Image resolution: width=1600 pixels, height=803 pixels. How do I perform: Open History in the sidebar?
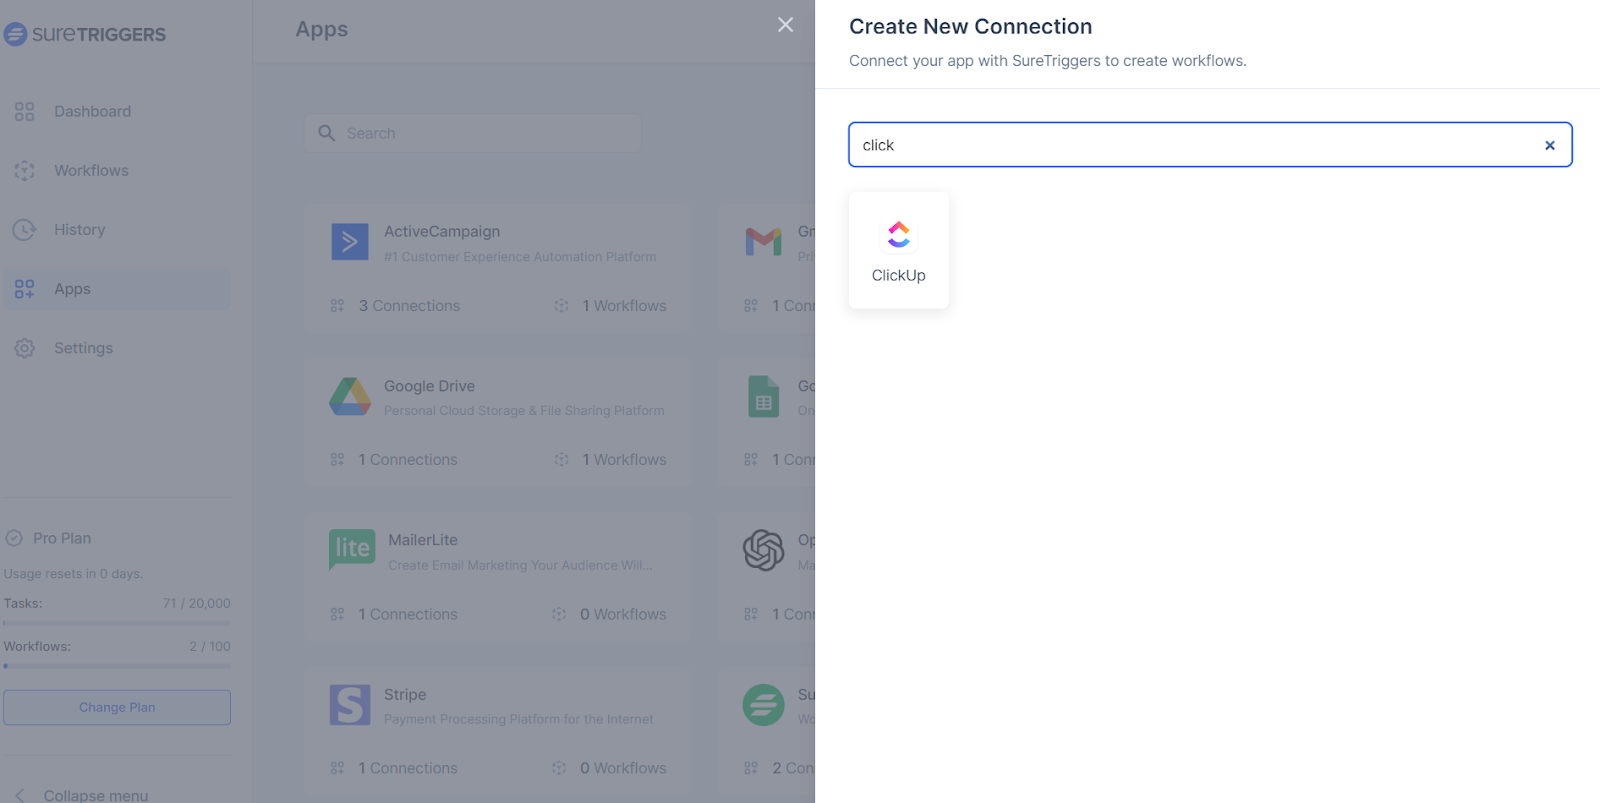[x=117, y=229]
